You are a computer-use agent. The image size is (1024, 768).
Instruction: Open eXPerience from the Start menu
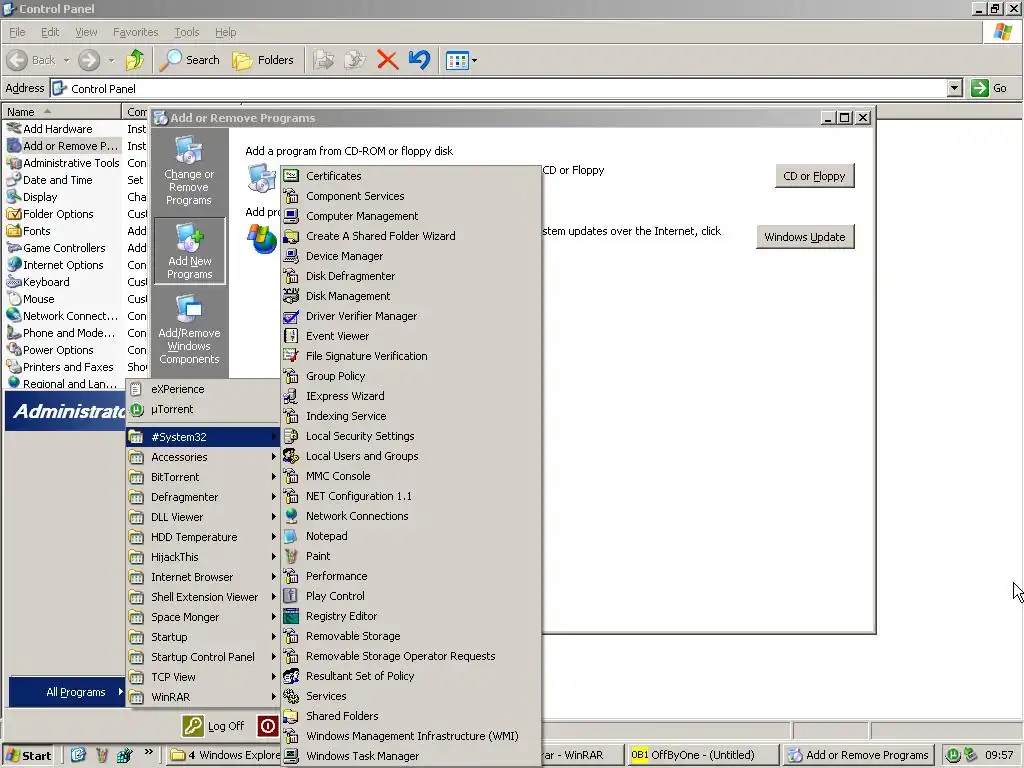203,389
